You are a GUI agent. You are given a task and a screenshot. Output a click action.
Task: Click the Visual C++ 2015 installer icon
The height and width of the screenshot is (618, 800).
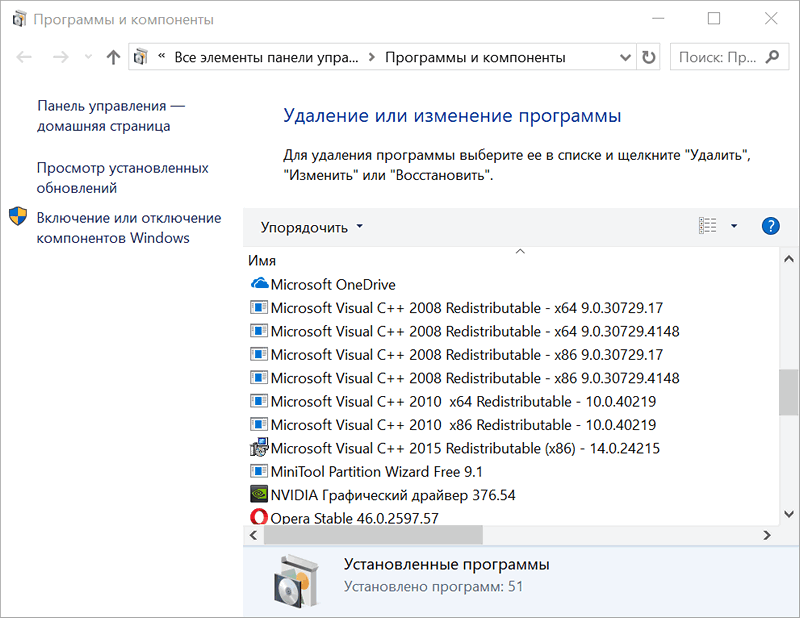click(x=259, y=447)
